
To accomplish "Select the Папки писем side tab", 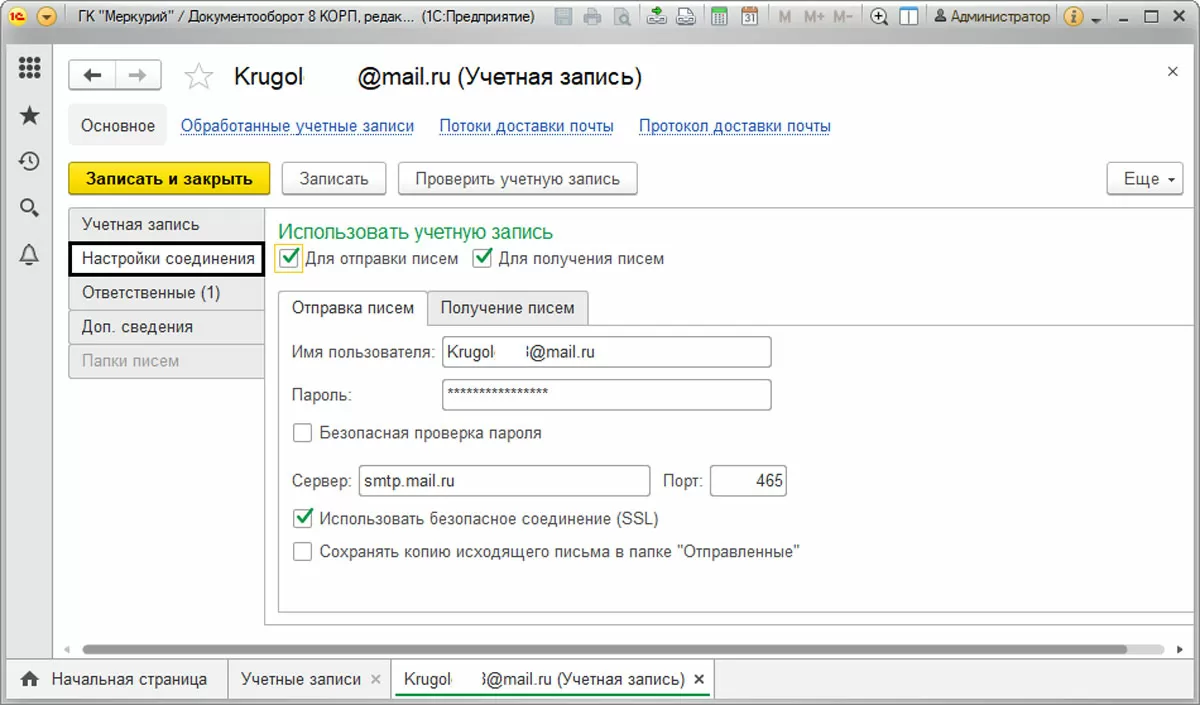I will pos(166,361).
